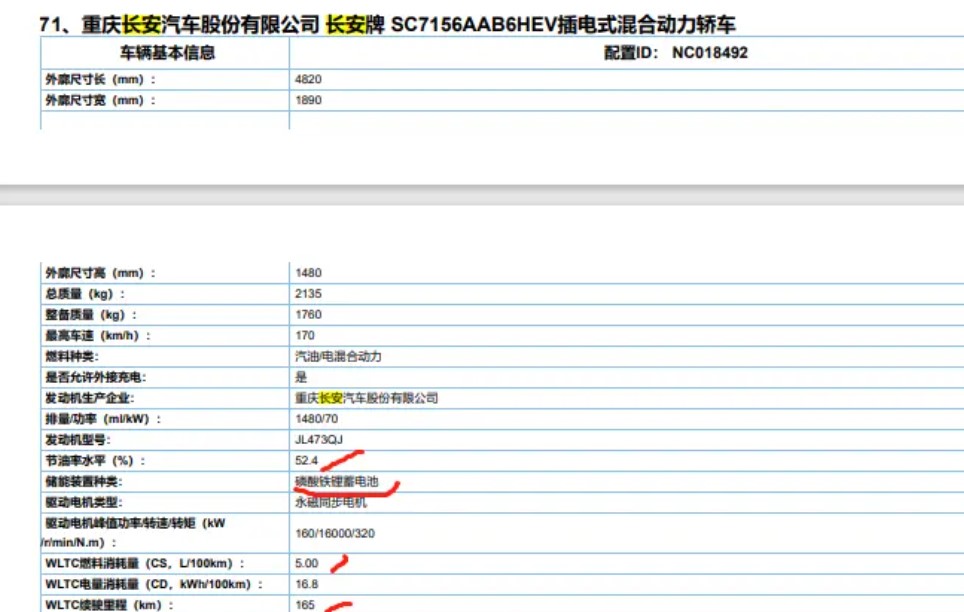964x612 pixels.
Task: Select the '外廓尺寸宽 (mm)' label
Action: (x=100, y=100)
